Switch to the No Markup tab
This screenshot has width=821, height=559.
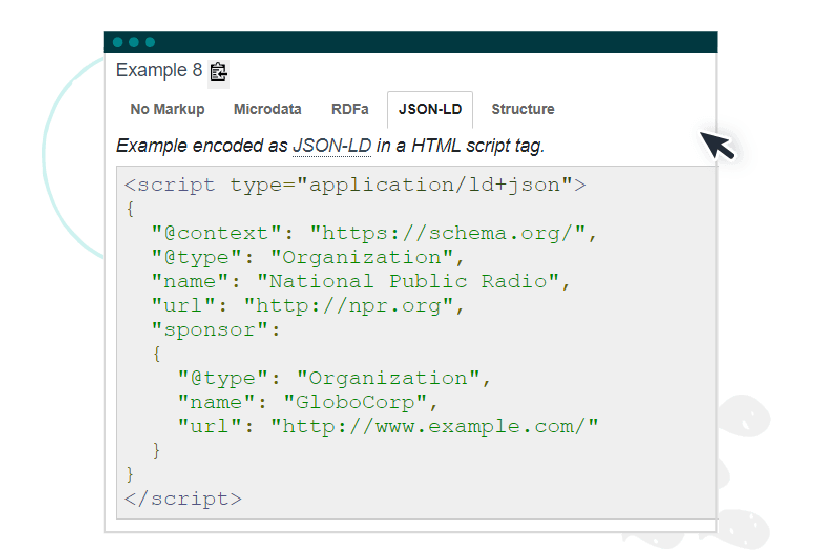click(167, 109)
